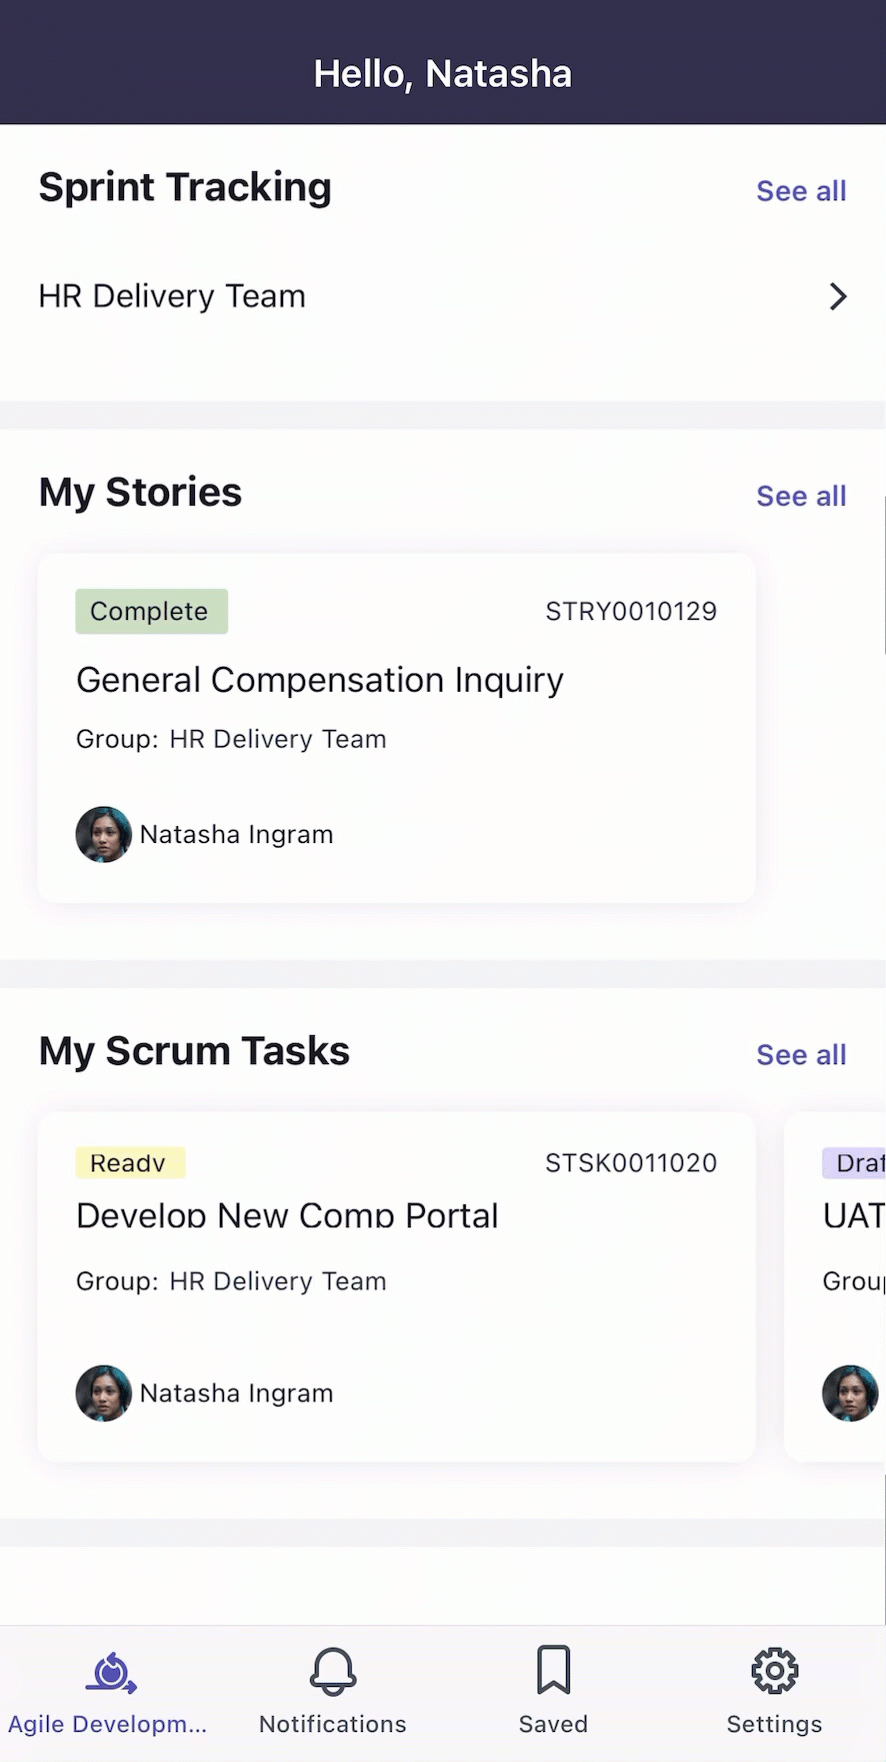Tap Natasha Ingram avatar in story card

point(104,835)
